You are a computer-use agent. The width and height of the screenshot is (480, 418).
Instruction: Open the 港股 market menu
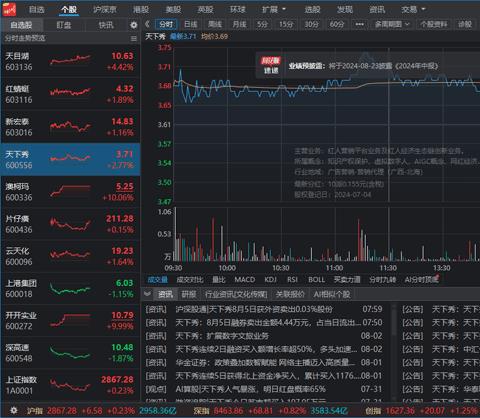coord(141,9)
